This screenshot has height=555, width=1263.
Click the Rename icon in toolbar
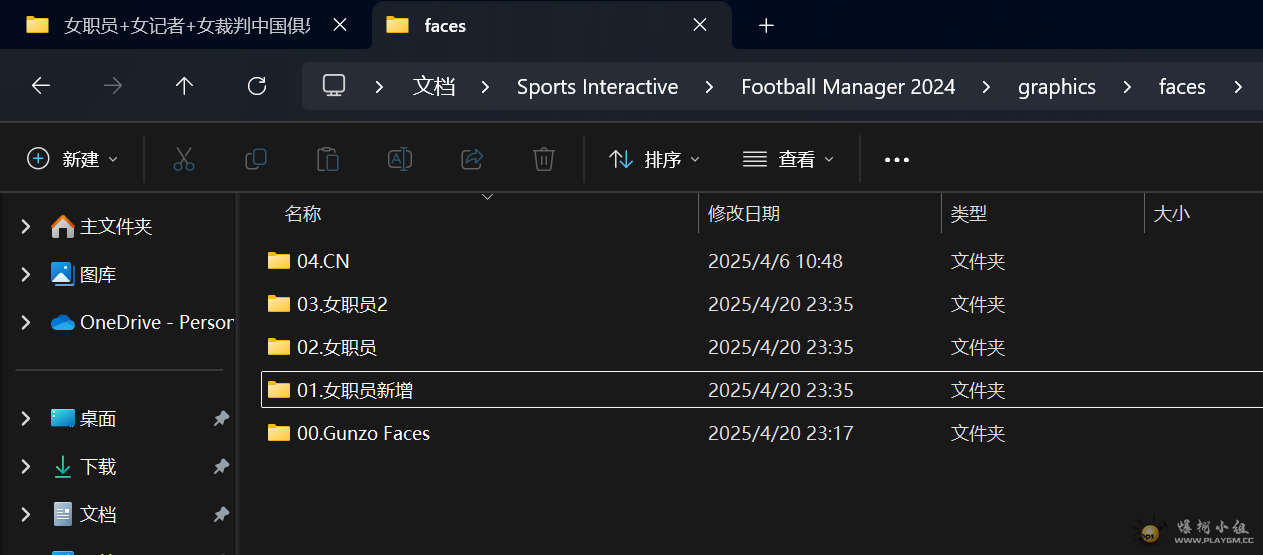click(400, 159)
